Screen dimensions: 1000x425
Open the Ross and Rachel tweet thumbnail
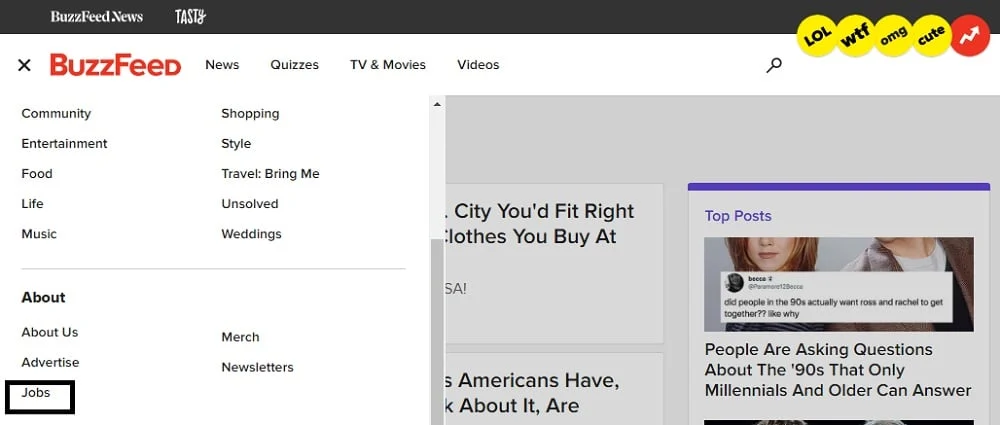[x=838, y=284]
